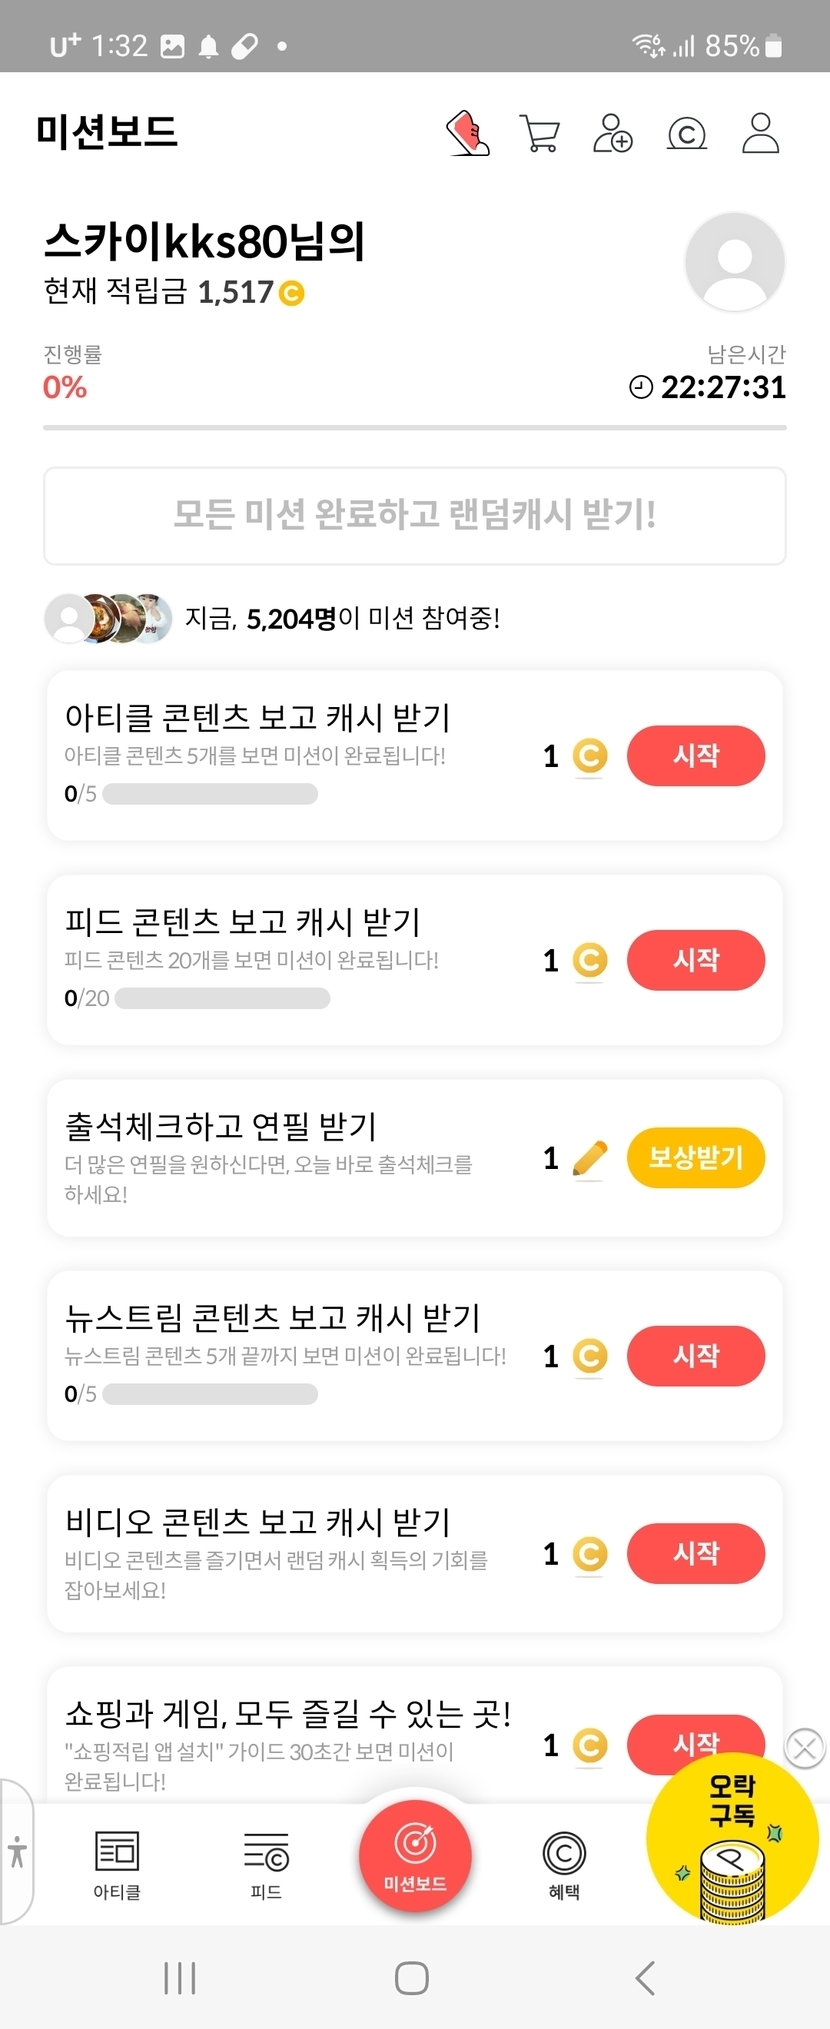
Task: Claim the 출석체크 pencil reward with 보상받기
Action: pyautogui.click(x=696, y=1158)
